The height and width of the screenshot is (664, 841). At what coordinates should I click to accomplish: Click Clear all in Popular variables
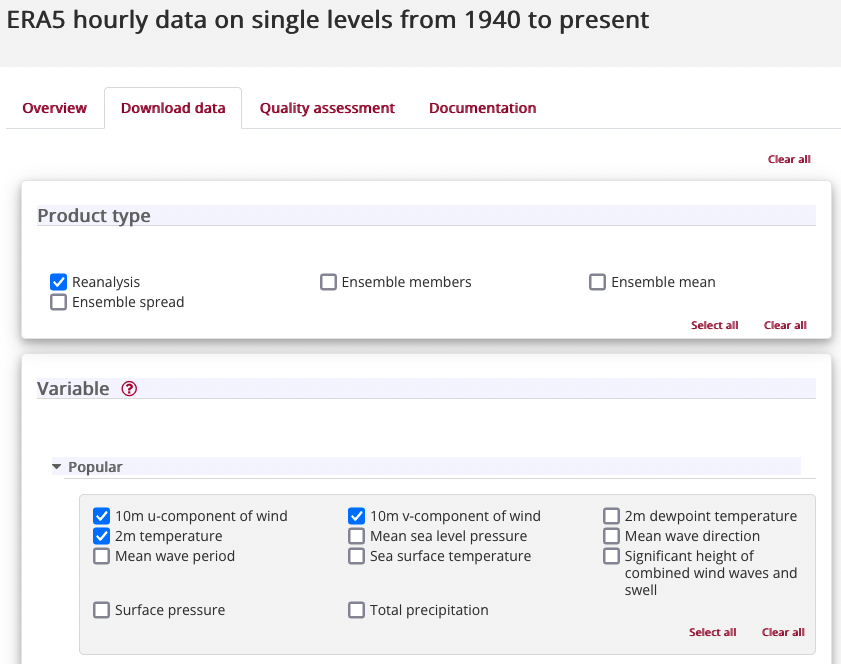click(783, 632)
